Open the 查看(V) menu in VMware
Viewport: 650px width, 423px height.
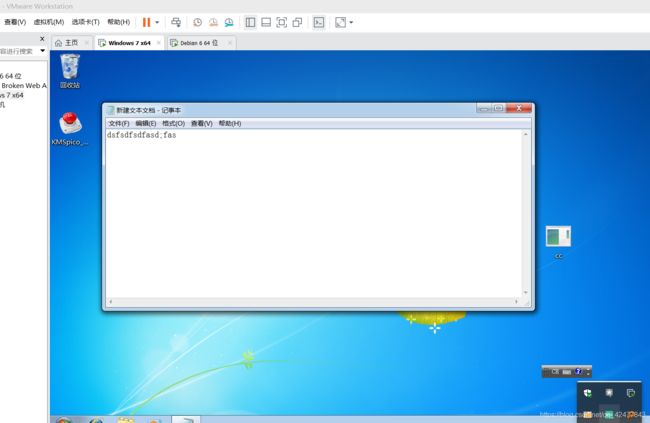15,22
